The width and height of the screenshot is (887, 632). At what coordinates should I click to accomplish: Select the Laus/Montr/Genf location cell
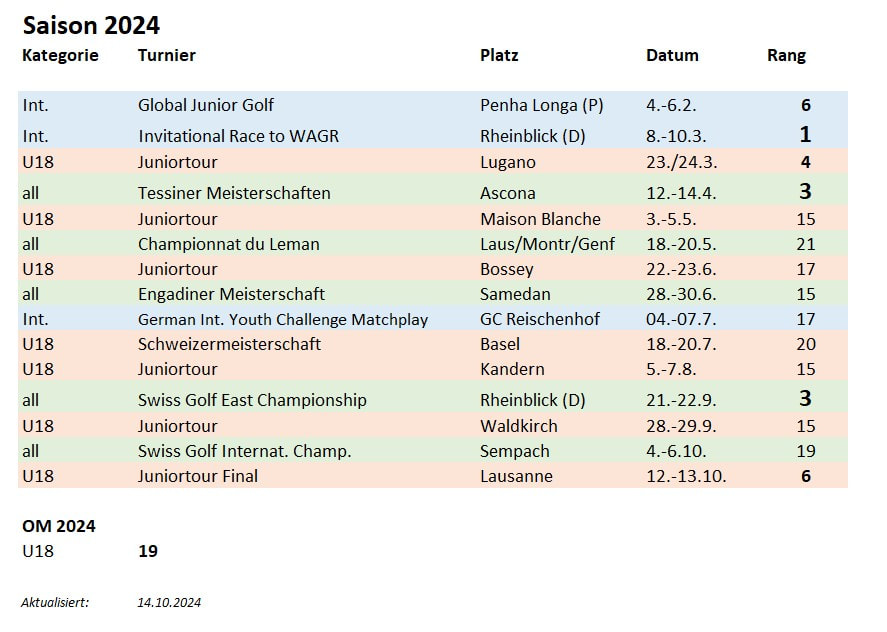547,244
